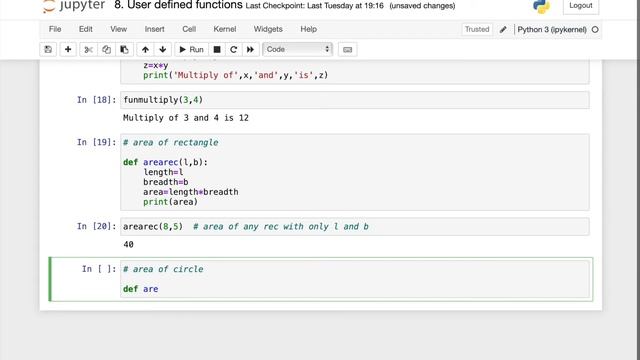Click output text 'Multiply of 3 and 4 is 12'
Screen dimensions: 640x360
coord(186,118)
